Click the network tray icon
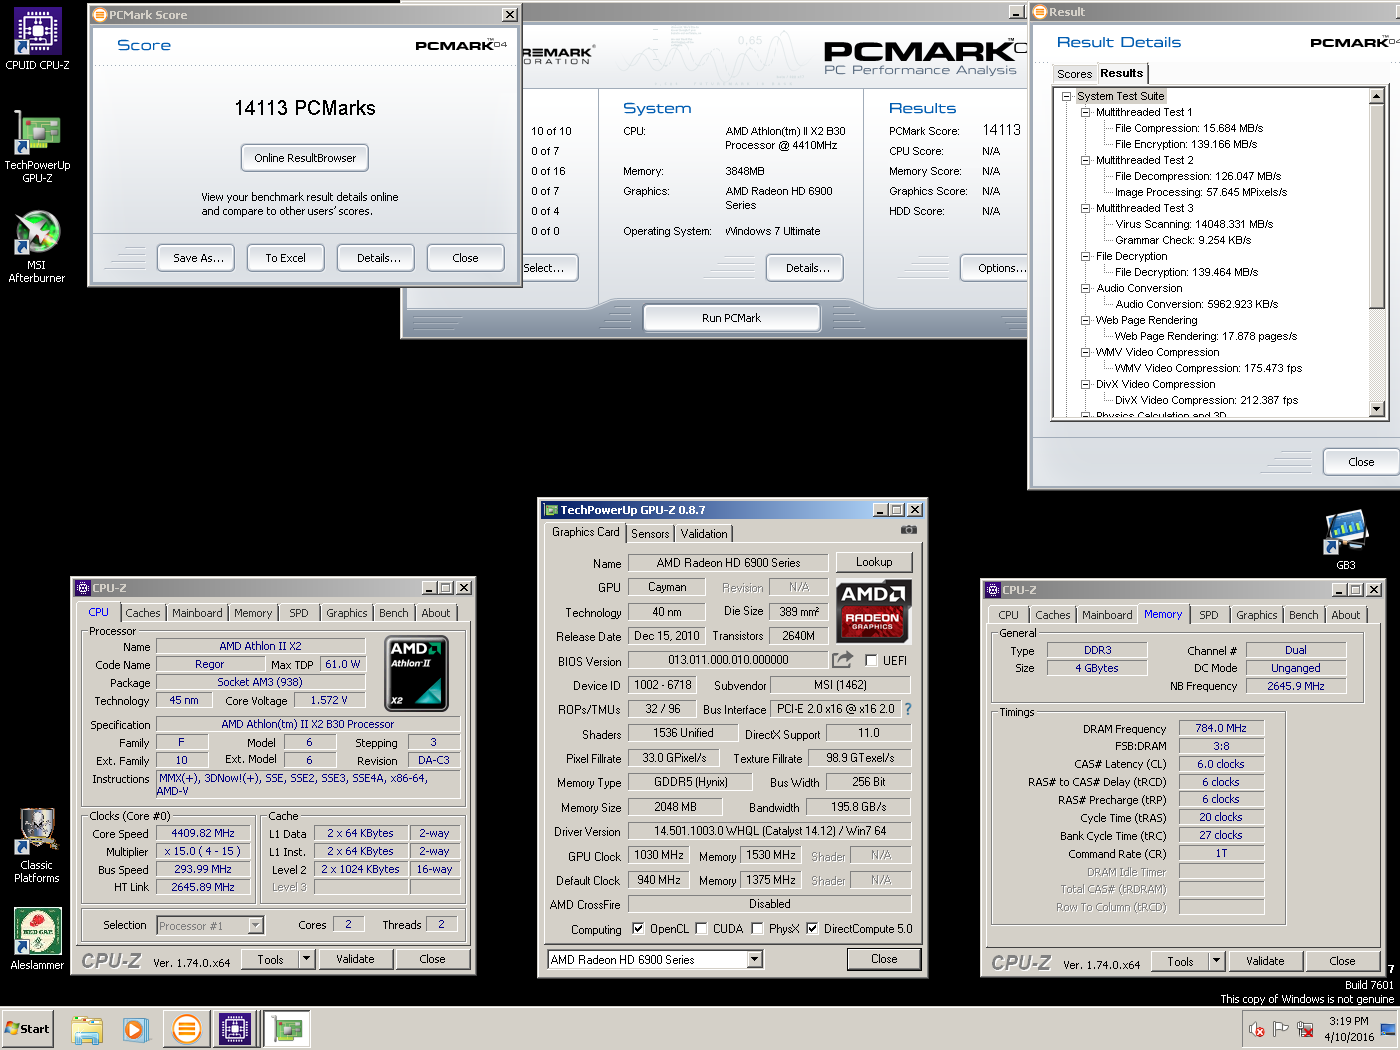The image size is (1400, 1050). [x=1305, y=1029]
